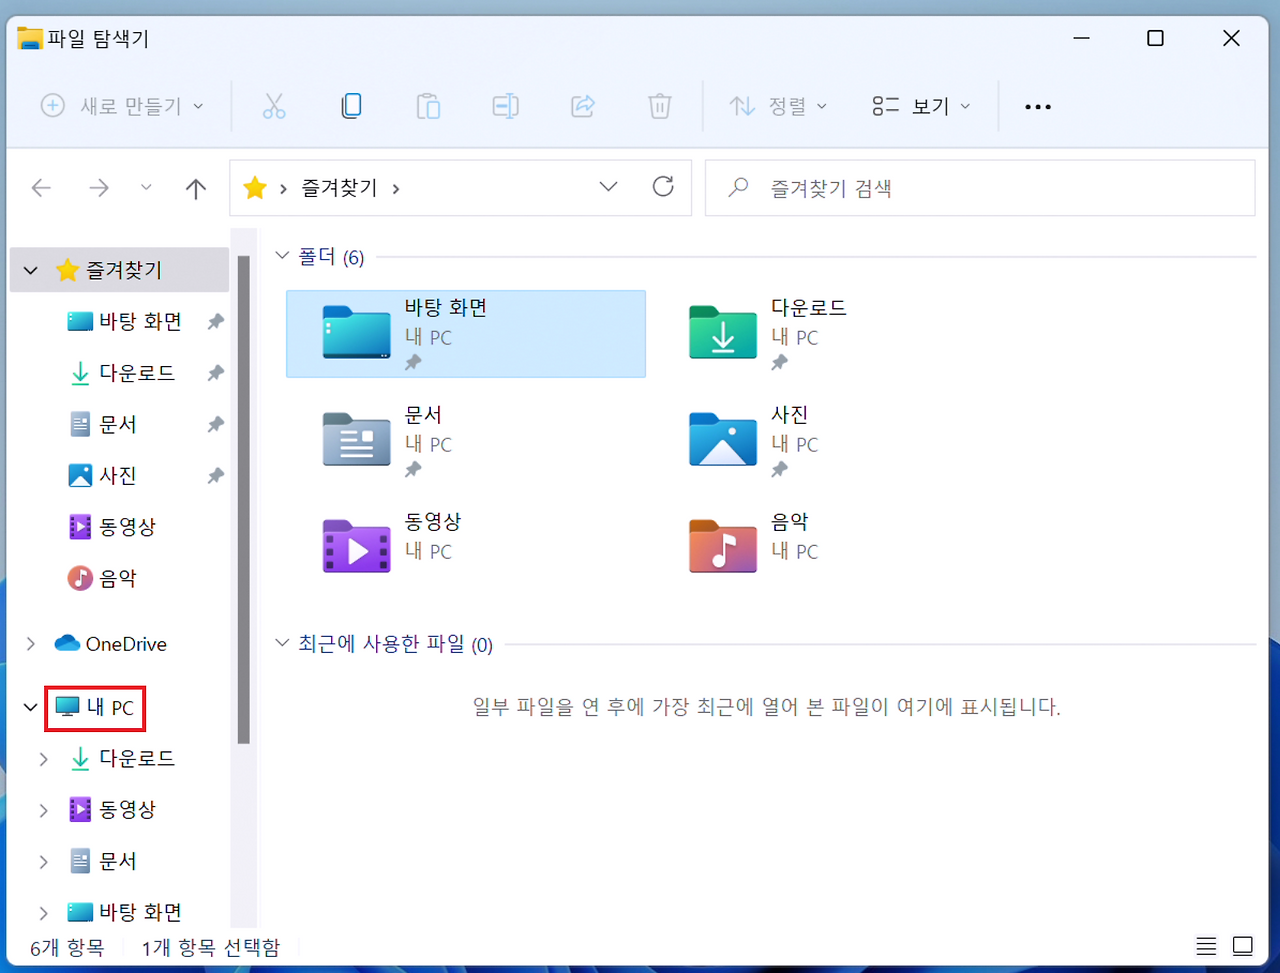Open the 보기 view dropdown
This screenshot has height=973, width=1280.
(920, 105)
